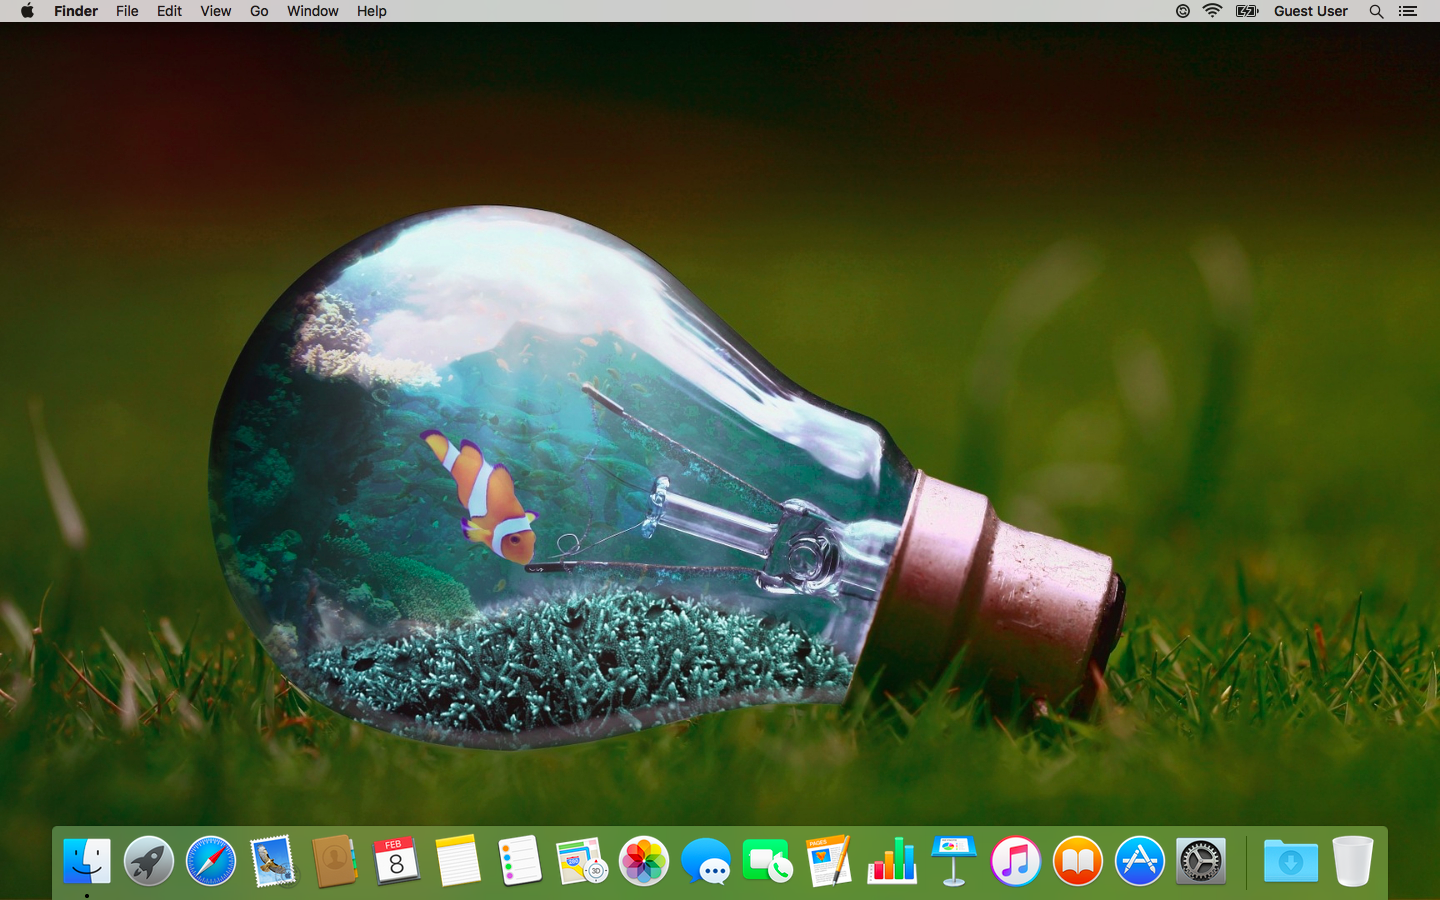Open the Guest User account menu
The height and width of the screenshot is (900, 1440).
pos(1310,11)
